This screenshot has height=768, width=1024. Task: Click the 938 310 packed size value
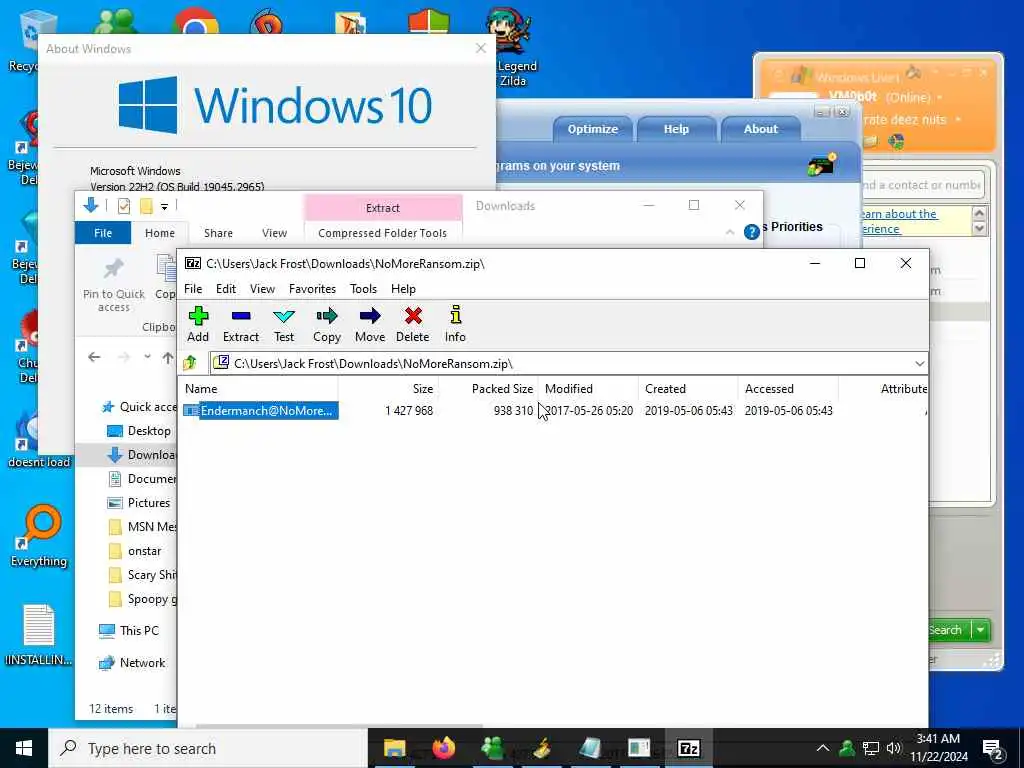tap(513, 411)
